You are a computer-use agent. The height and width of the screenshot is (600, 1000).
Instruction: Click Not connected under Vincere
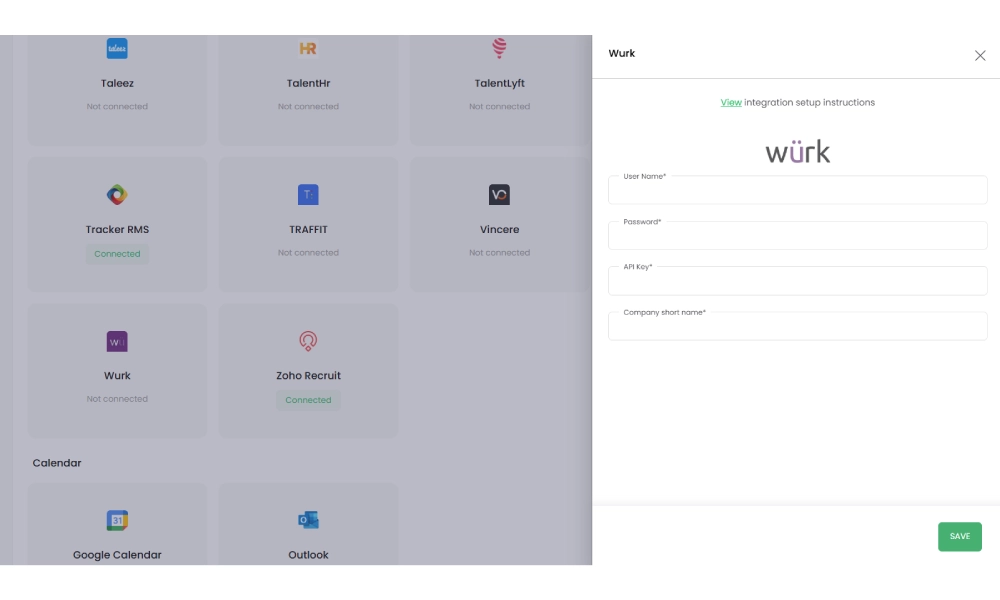click(x=499, y=252)
